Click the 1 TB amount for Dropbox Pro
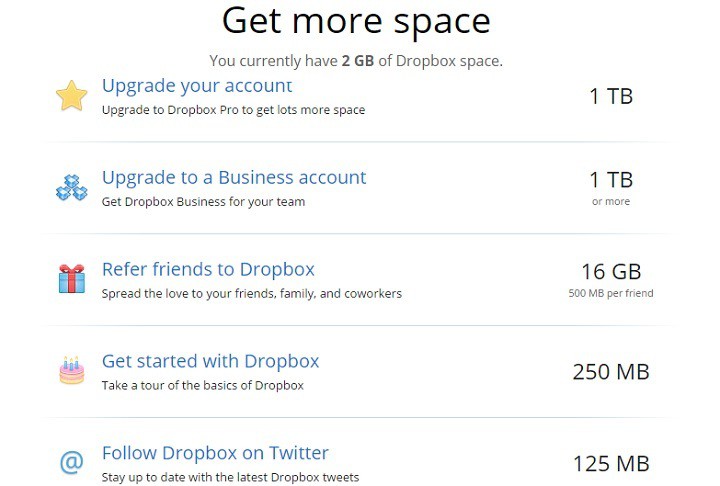The width and height of the screenshot is (720, 486). point(611,96)
